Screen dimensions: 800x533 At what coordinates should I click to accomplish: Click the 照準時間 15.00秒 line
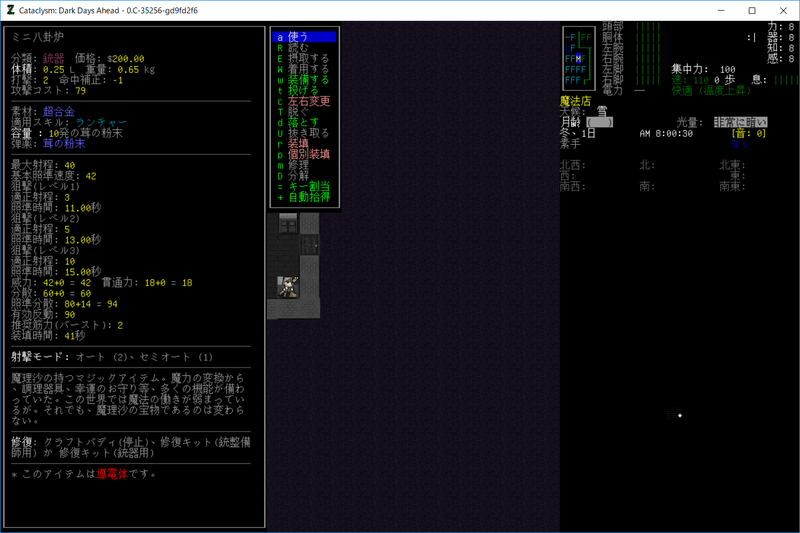pos(56,272)
